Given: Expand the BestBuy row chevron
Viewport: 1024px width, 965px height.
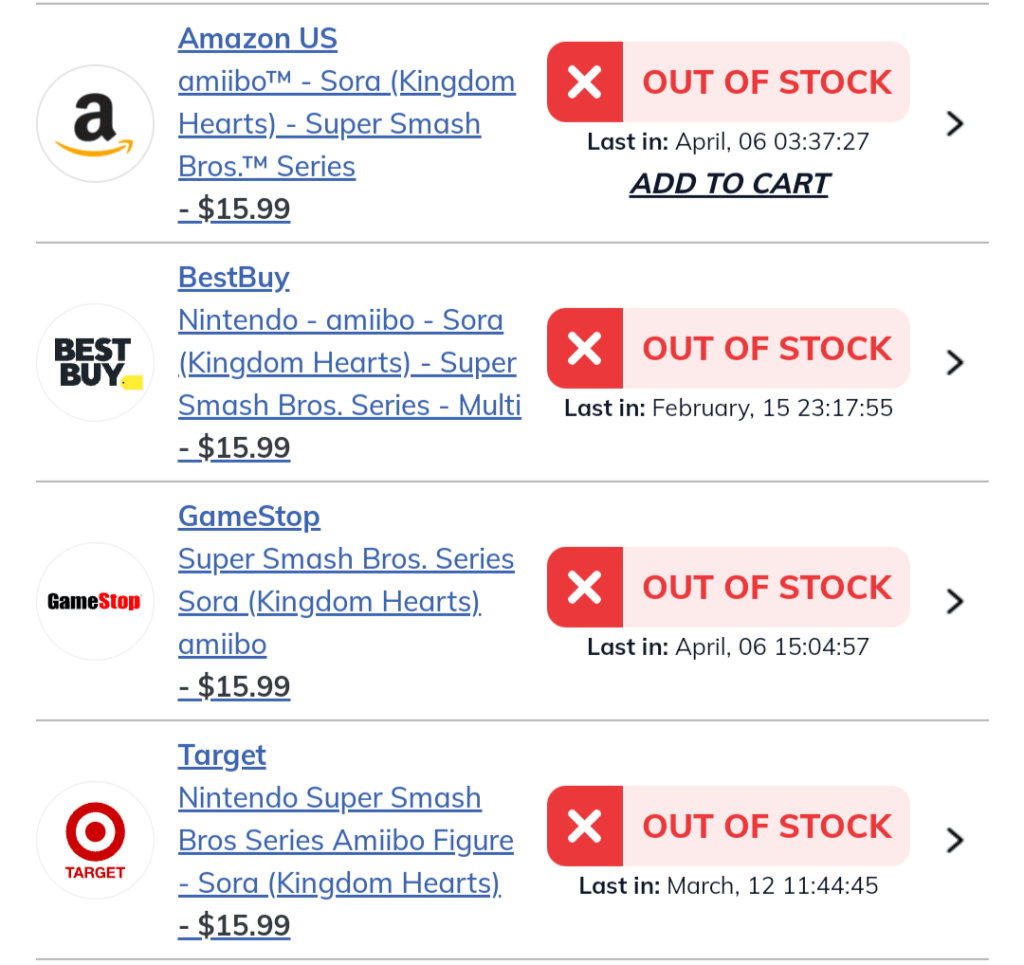Looking at the screenshot, I should pyautogui.click(x=955, y=362).
